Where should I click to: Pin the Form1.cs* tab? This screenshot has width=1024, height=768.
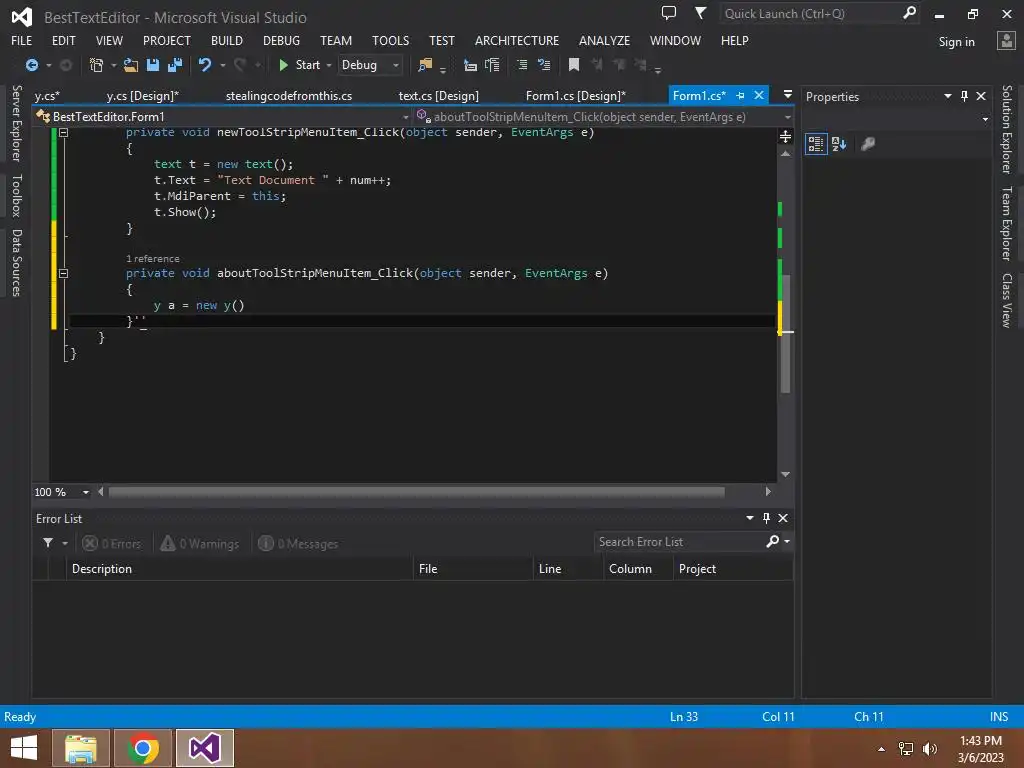(740, 96)
